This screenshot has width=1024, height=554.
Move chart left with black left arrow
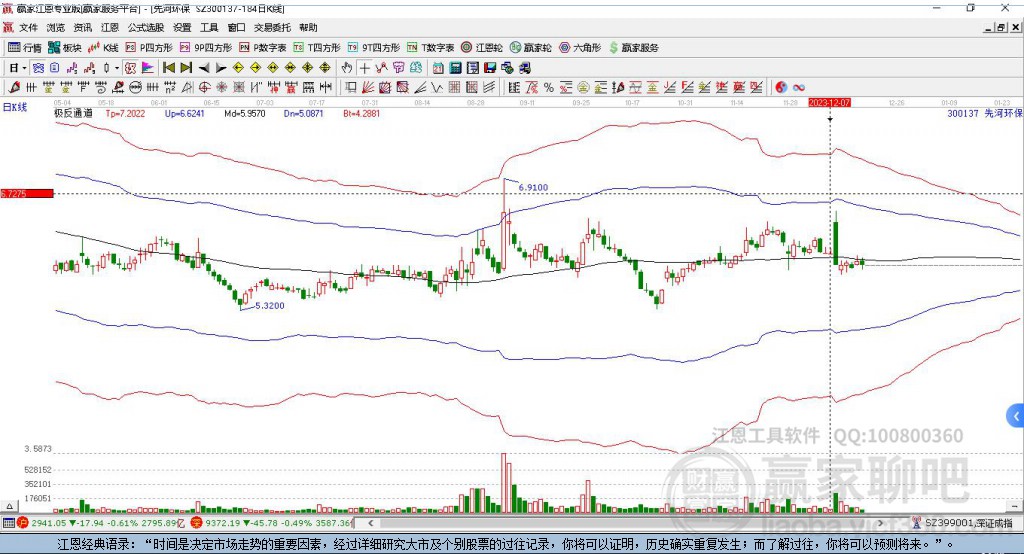coord(204,68)
